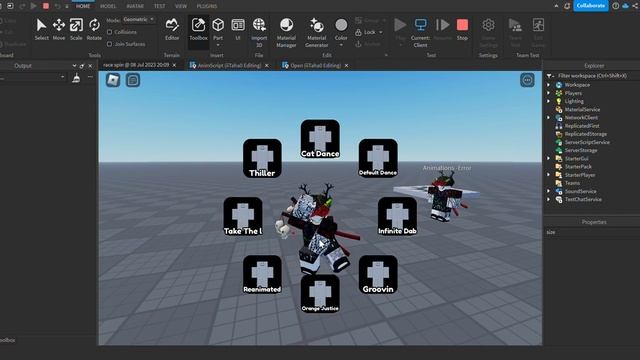The image size is (640, 360).
Task: Choose the Cat Dance emote
Action: (320, 139)
